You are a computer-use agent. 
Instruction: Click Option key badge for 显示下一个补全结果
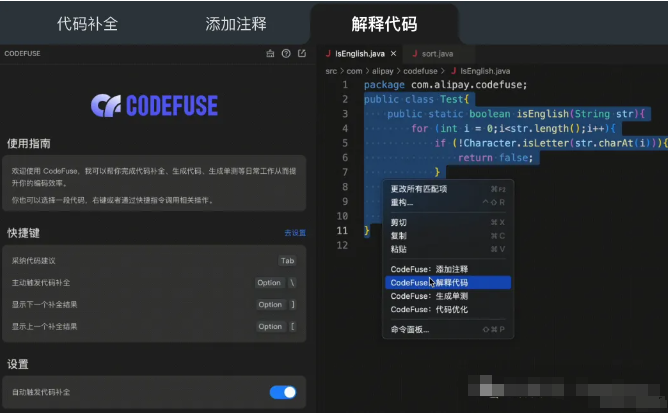pos(270,304)
